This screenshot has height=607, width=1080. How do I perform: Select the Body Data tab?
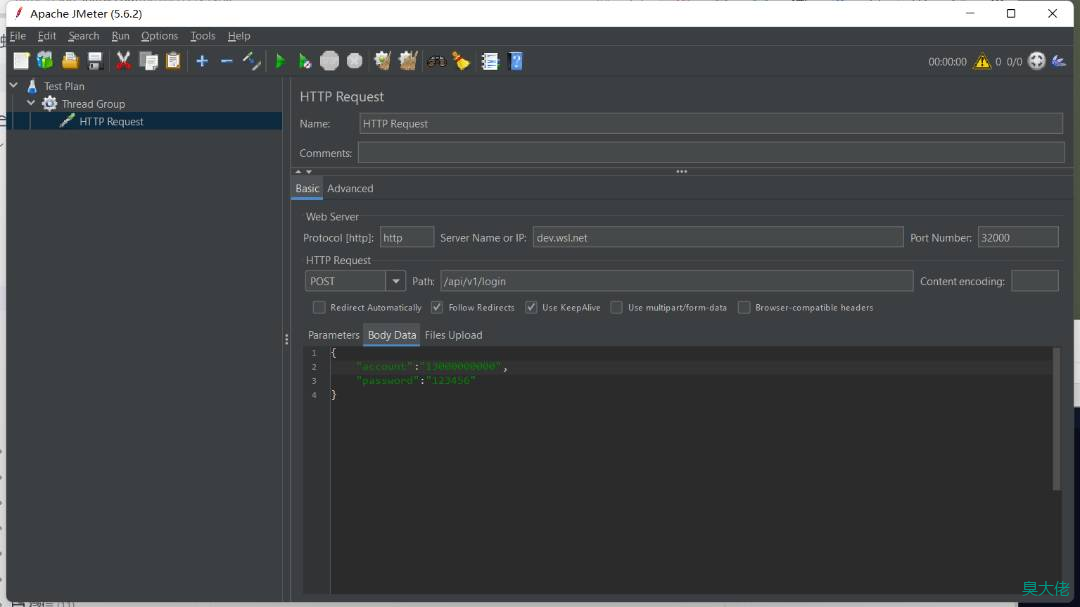pyautogui.click(x=392, y=335)
